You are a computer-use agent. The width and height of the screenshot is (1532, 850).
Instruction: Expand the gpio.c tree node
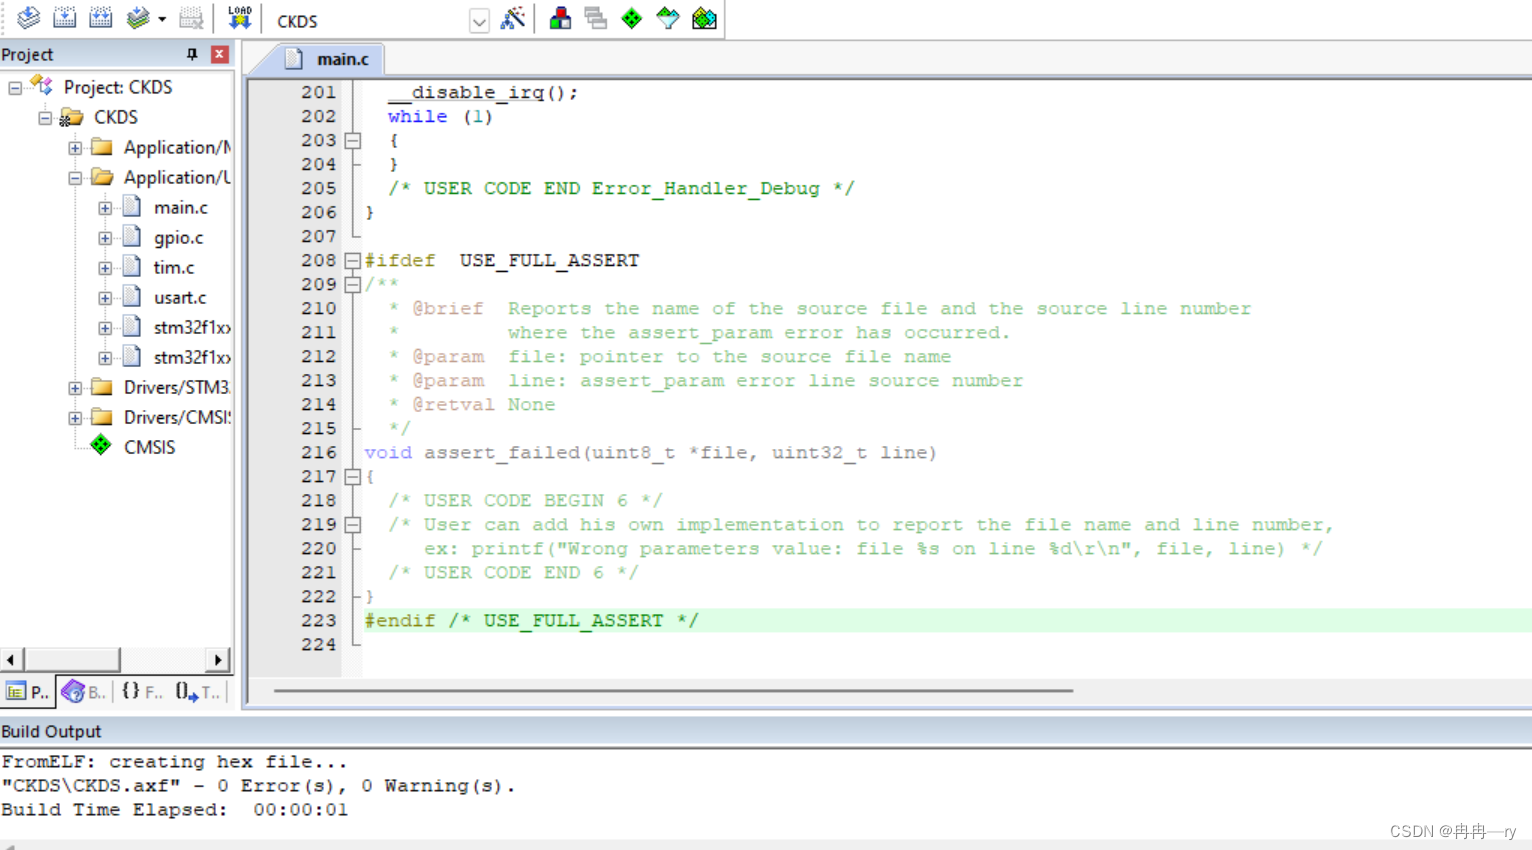click(105, 238)
